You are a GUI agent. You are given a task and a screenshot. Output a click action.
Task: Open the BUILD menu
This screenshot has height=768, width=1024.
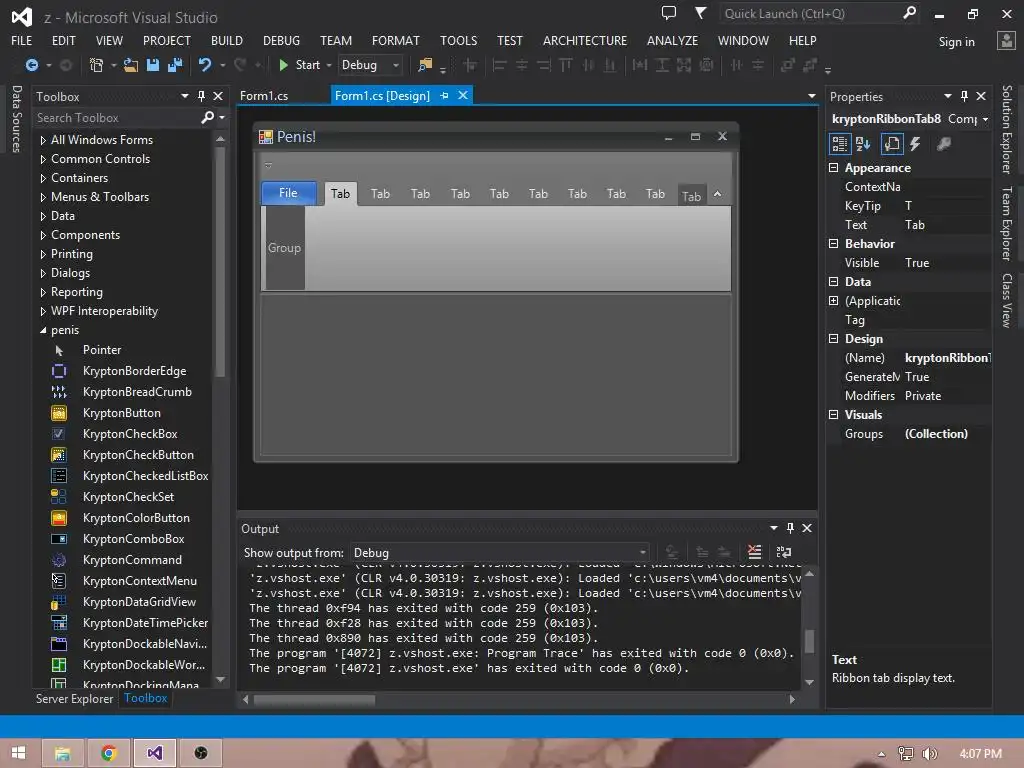[227, 40]
